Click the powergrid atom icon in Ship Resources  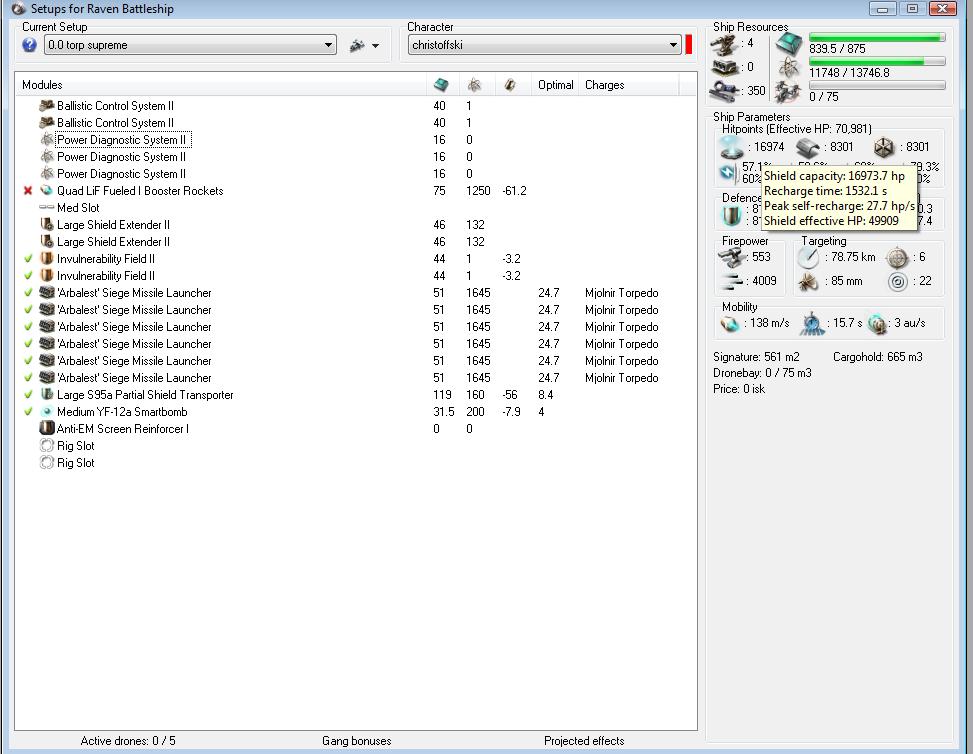point(789,68)
